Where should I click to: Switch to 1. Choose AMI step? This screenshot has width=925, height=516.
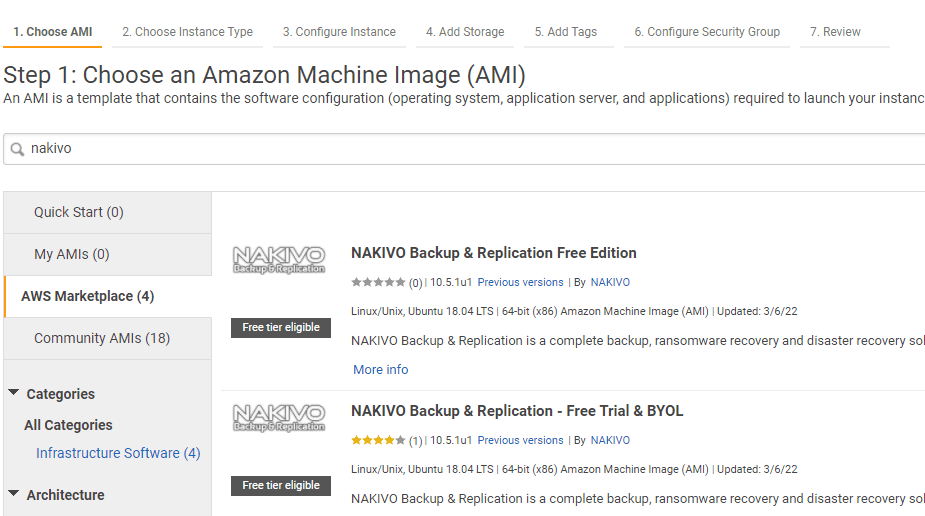coord(53,32)
